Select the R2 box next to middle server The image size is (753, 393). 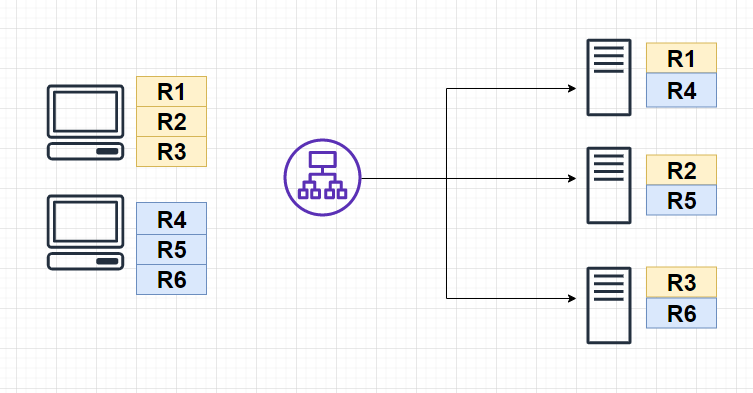(x=681, y=170)
